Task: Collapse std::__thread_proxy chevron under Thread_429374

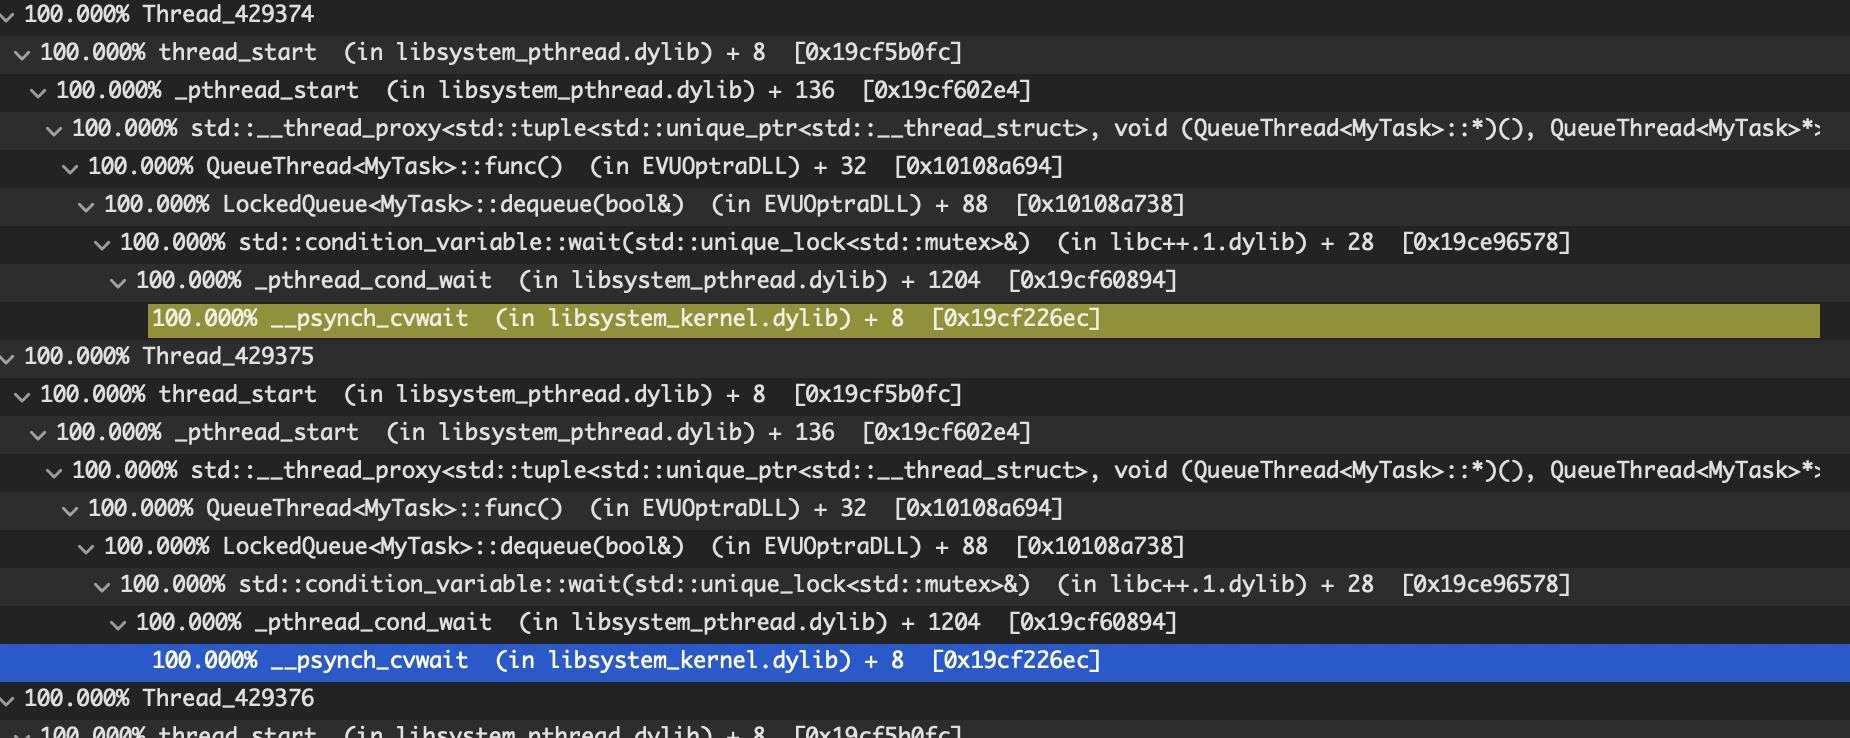Action: (x=54, y=131)
